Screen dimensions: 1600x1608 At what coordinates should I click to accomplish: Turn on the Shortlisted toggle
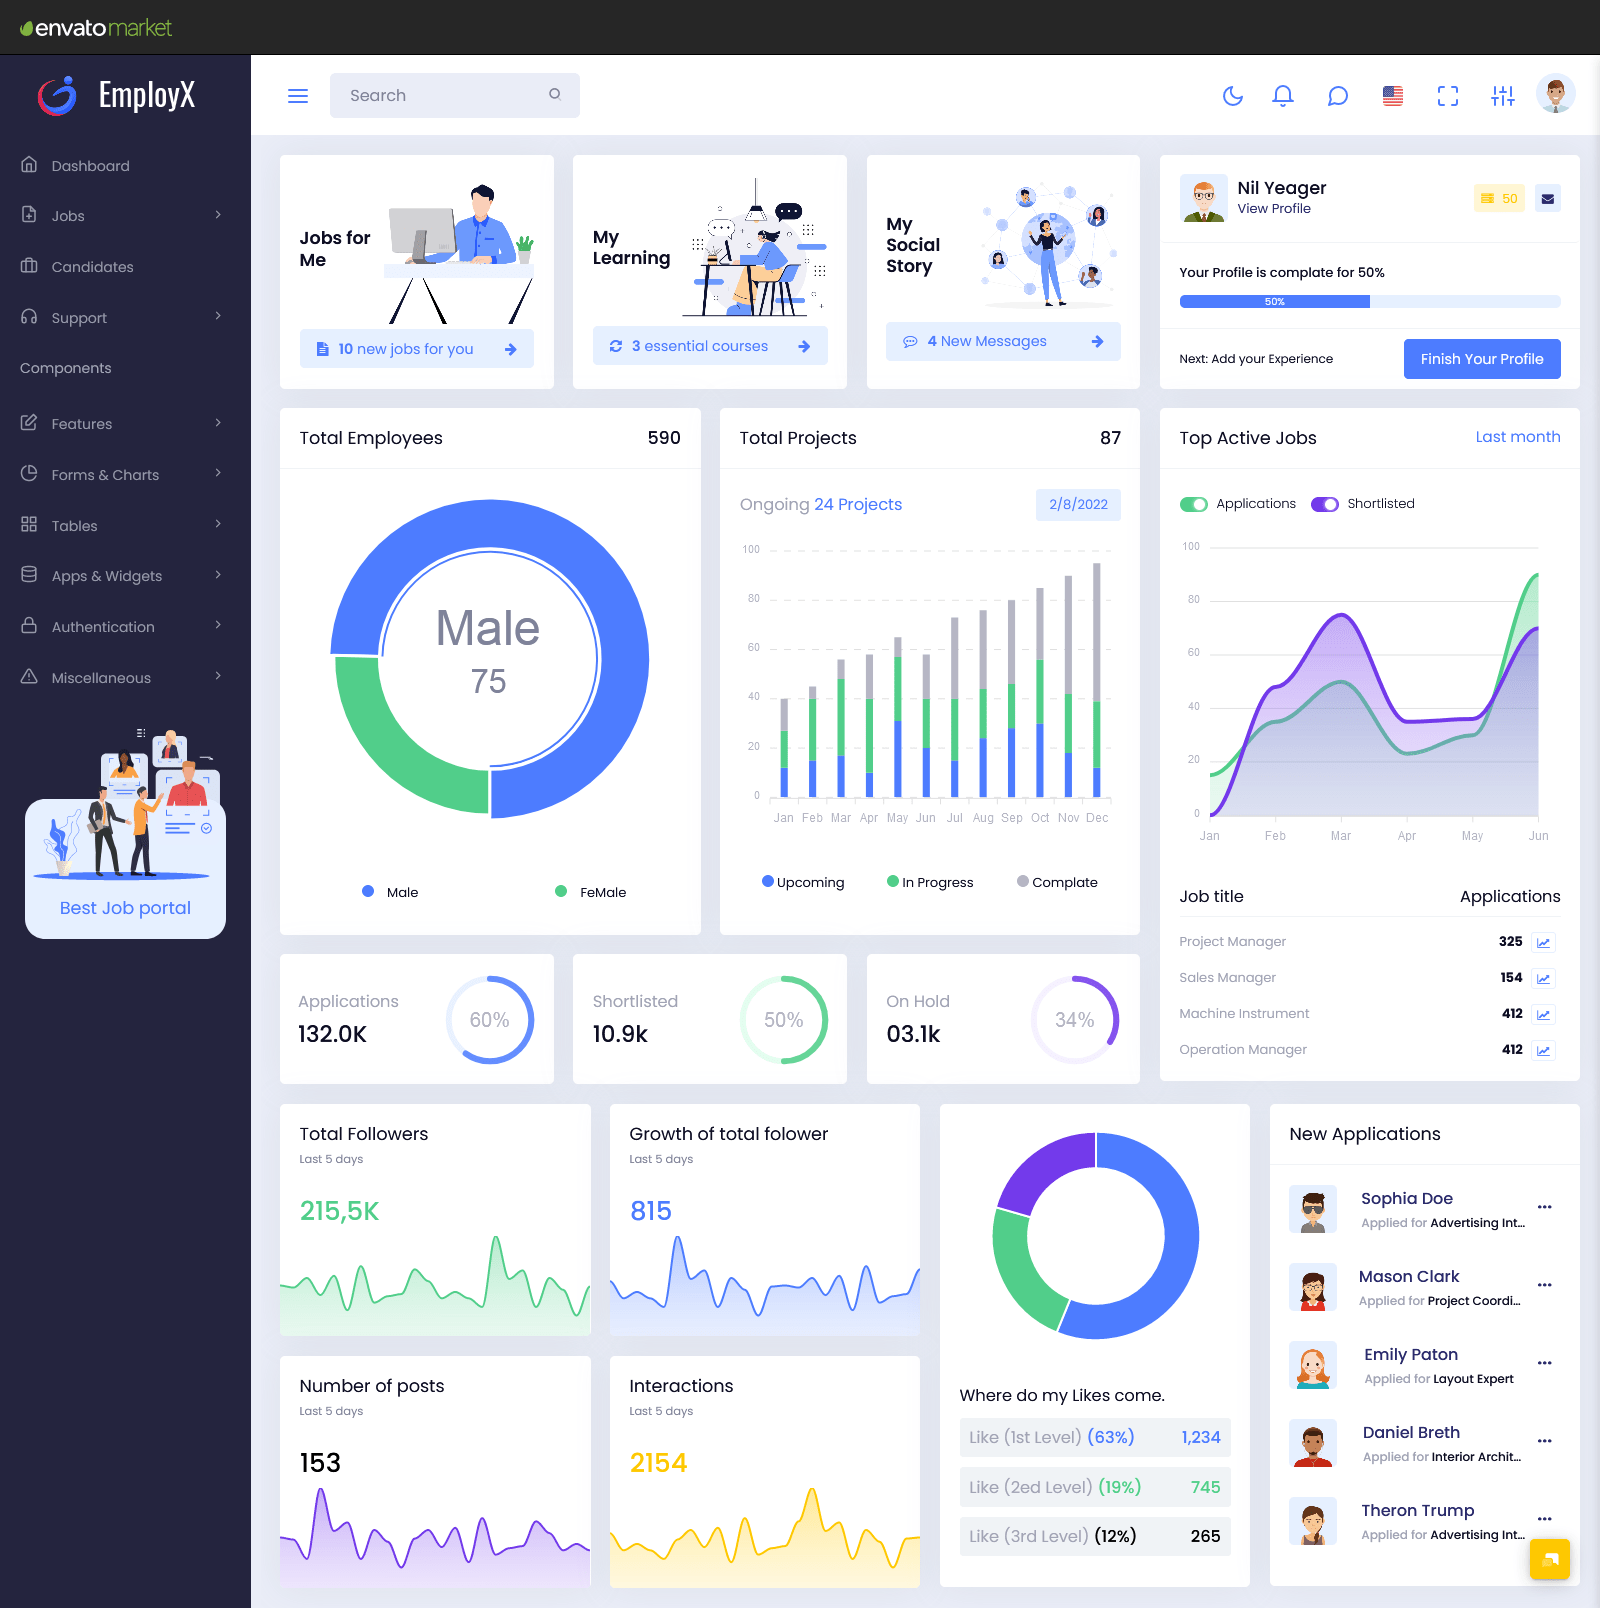(x=1325, y=504)
